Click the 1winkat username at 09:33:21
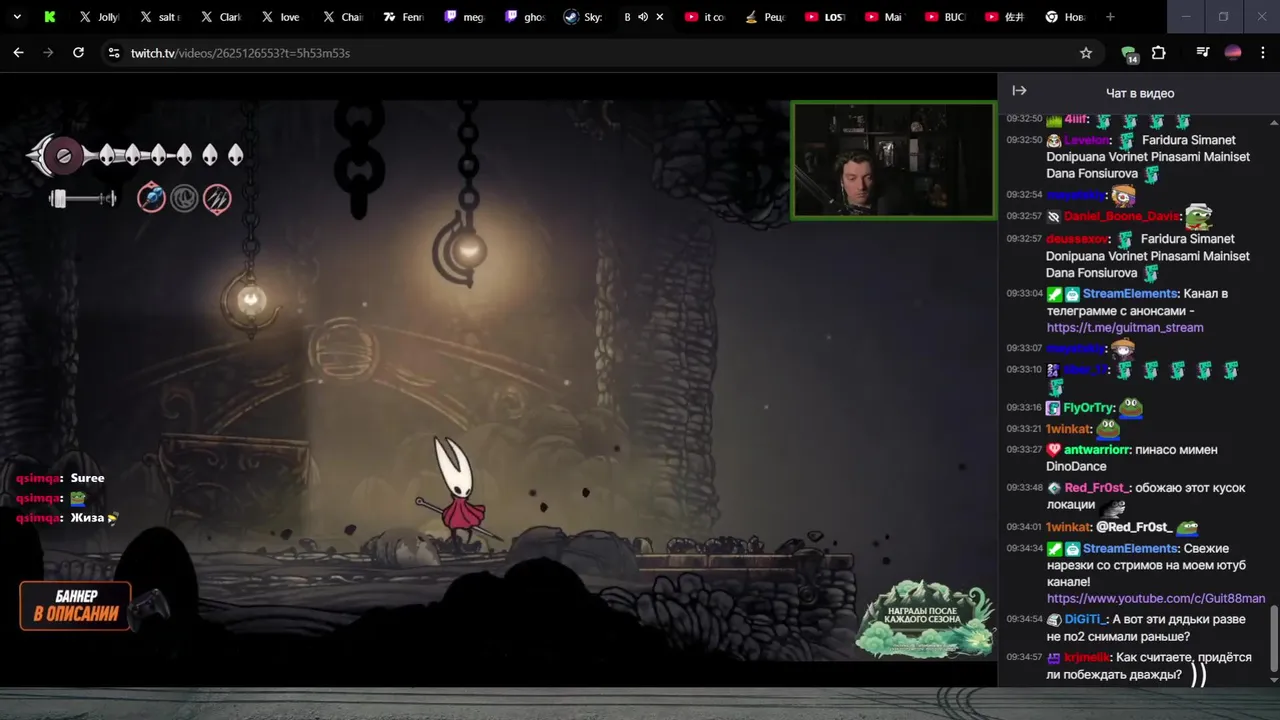This screenshot has height=720, width=1280. (x=1067, y=429)
